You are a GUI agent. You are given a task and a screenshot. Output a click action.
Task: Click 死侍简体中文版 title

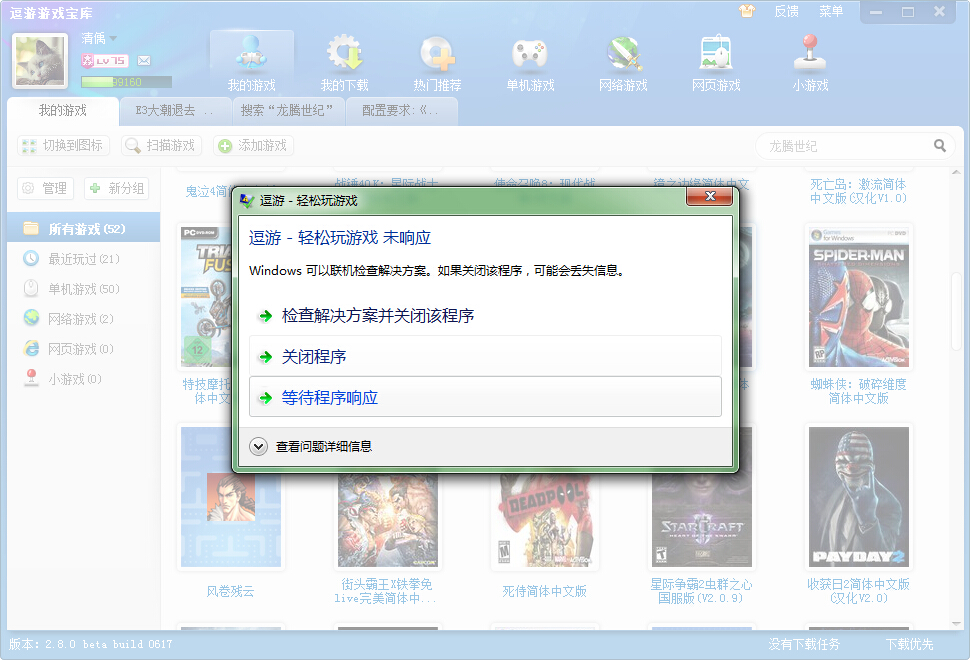click(x=544, y=591)
